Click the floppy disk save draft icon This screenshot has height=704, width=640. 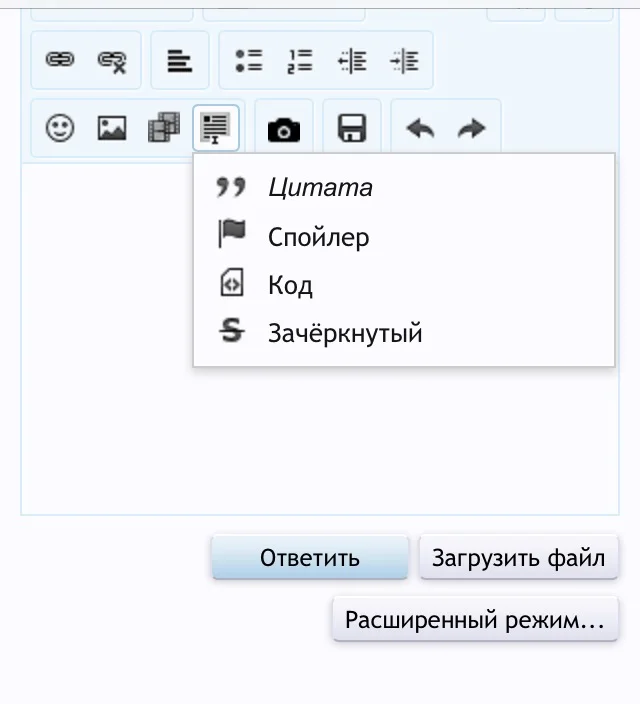[x=352, y=128]
